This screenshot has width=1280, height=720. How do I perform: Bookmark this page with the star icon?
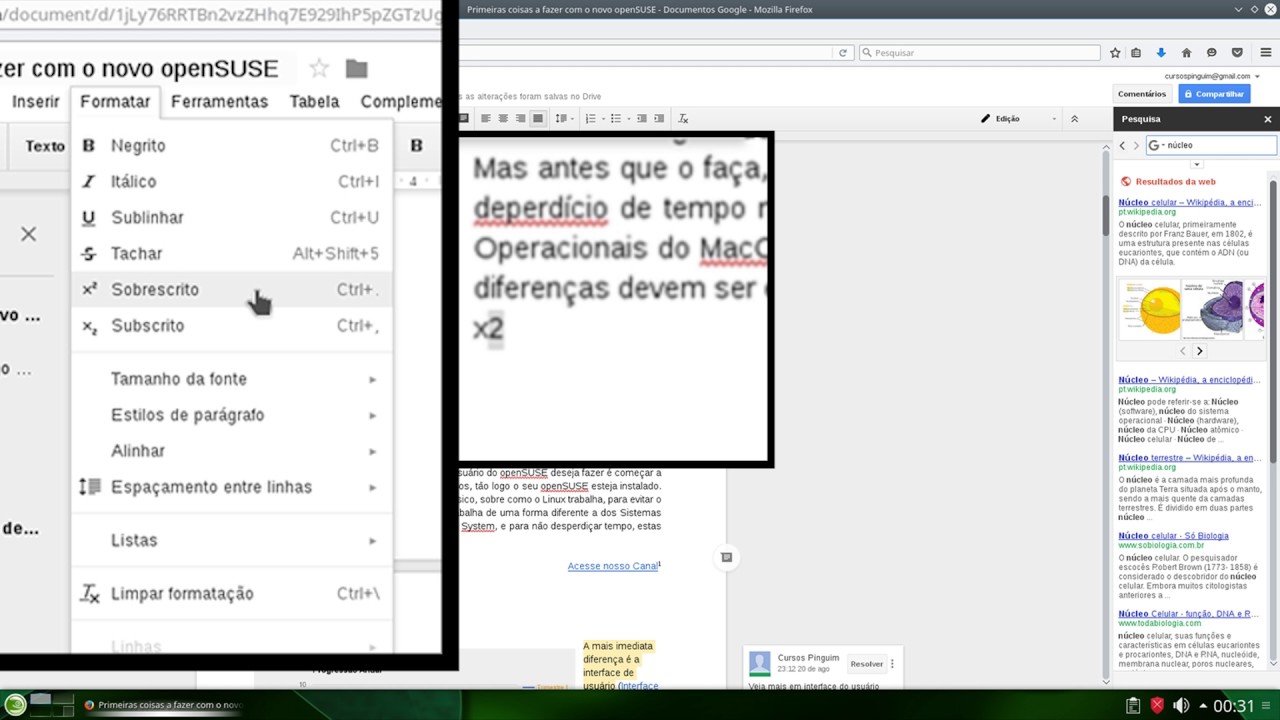(1115, 53)
